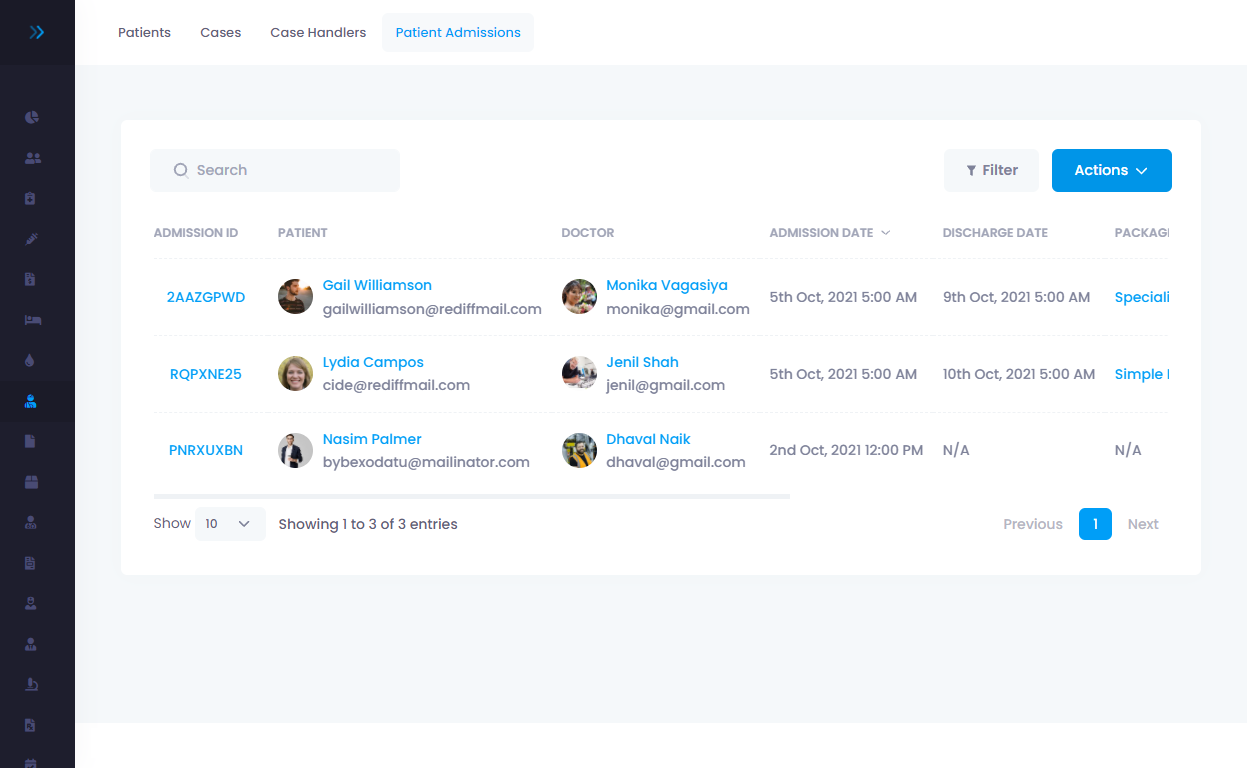Click the search magnifier icon

click(181, 170)
